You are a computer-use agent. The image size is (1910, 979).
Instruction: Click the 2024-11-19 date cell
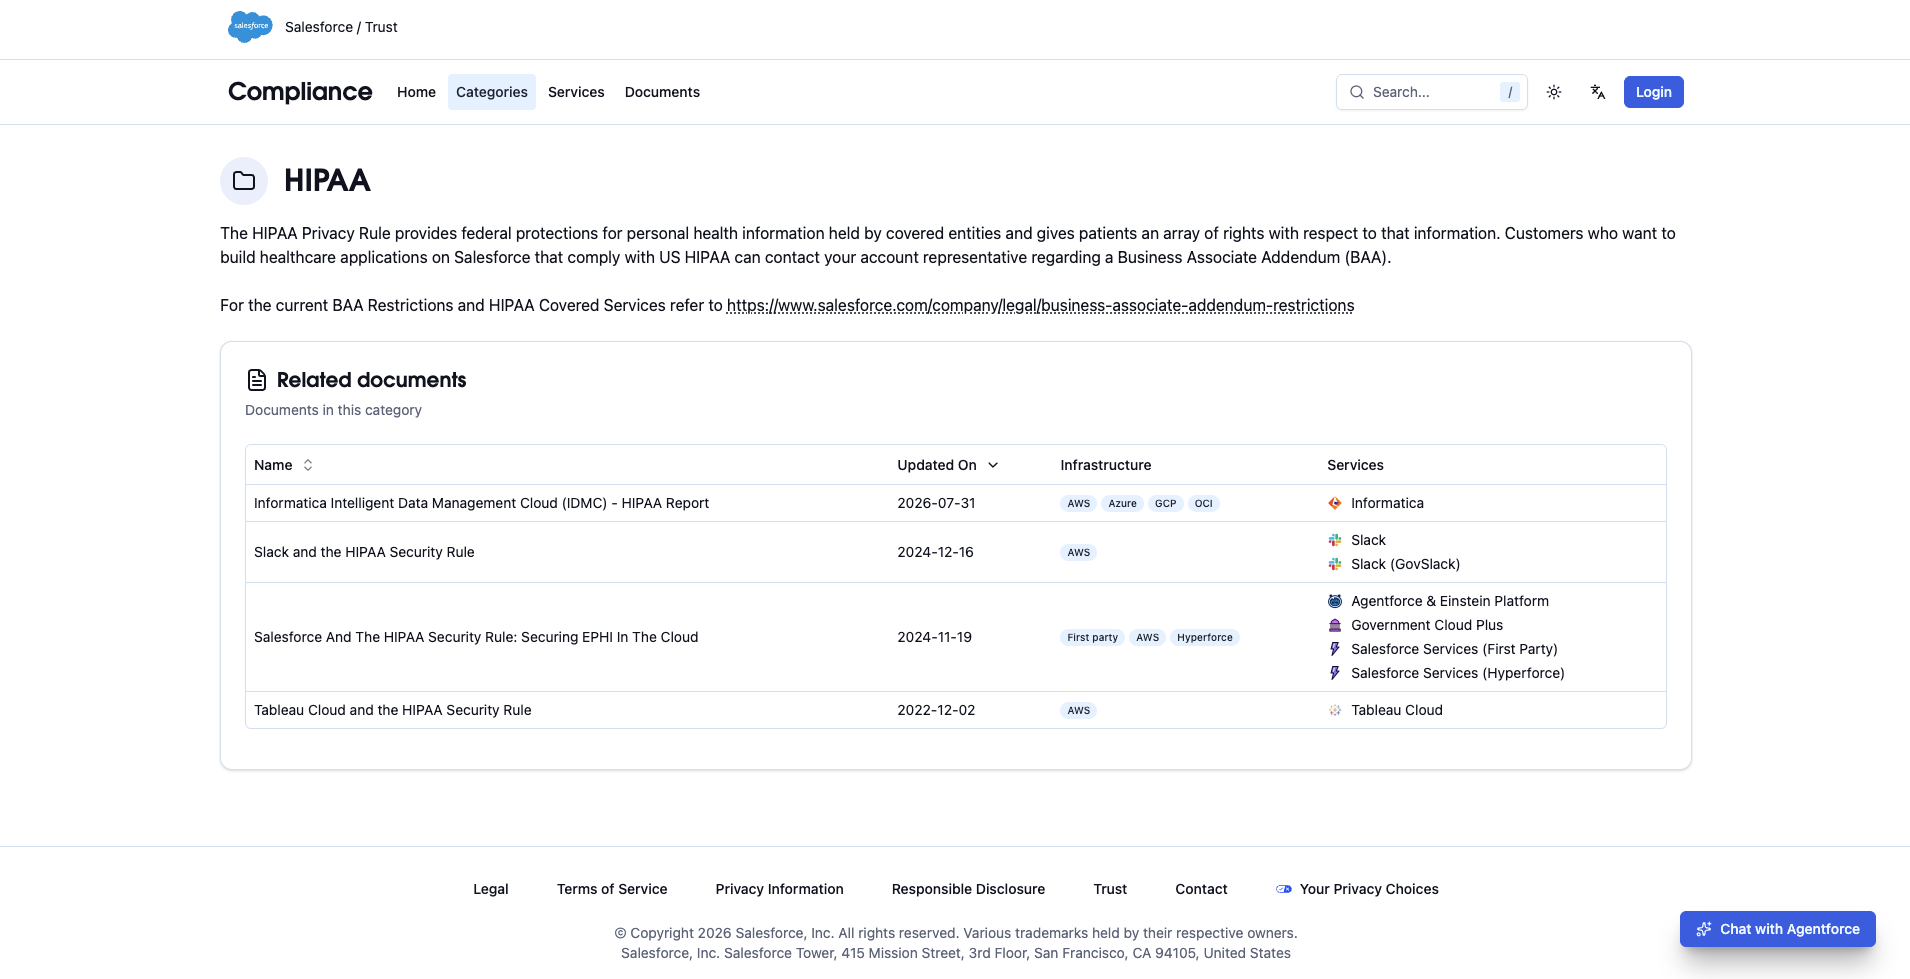coord(934,637)
